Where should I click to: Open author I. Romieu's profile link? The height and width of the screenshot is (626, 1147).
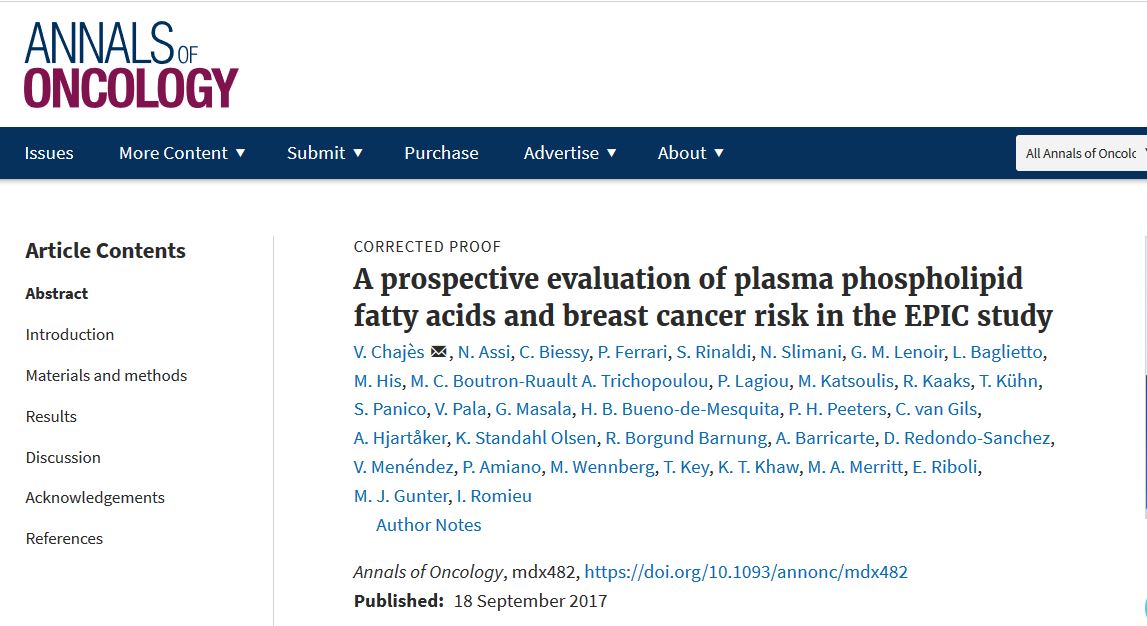click(x=494, y=496)
